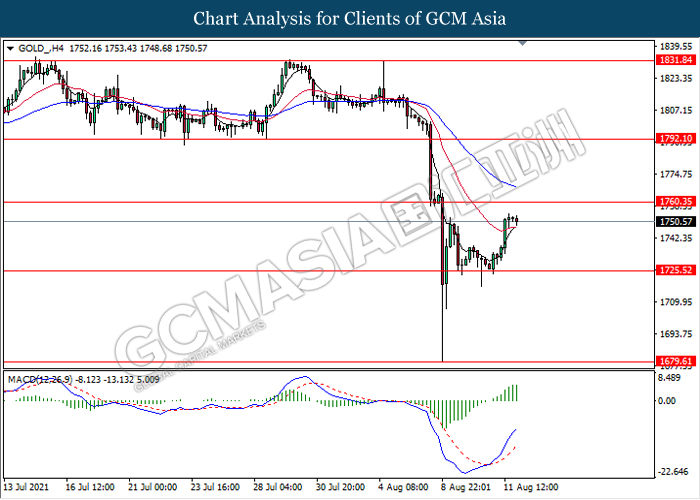Click the 30 Jul 20:00 time label
The width and height of the screenshot is (700, 500).
(x=341, y=487)
